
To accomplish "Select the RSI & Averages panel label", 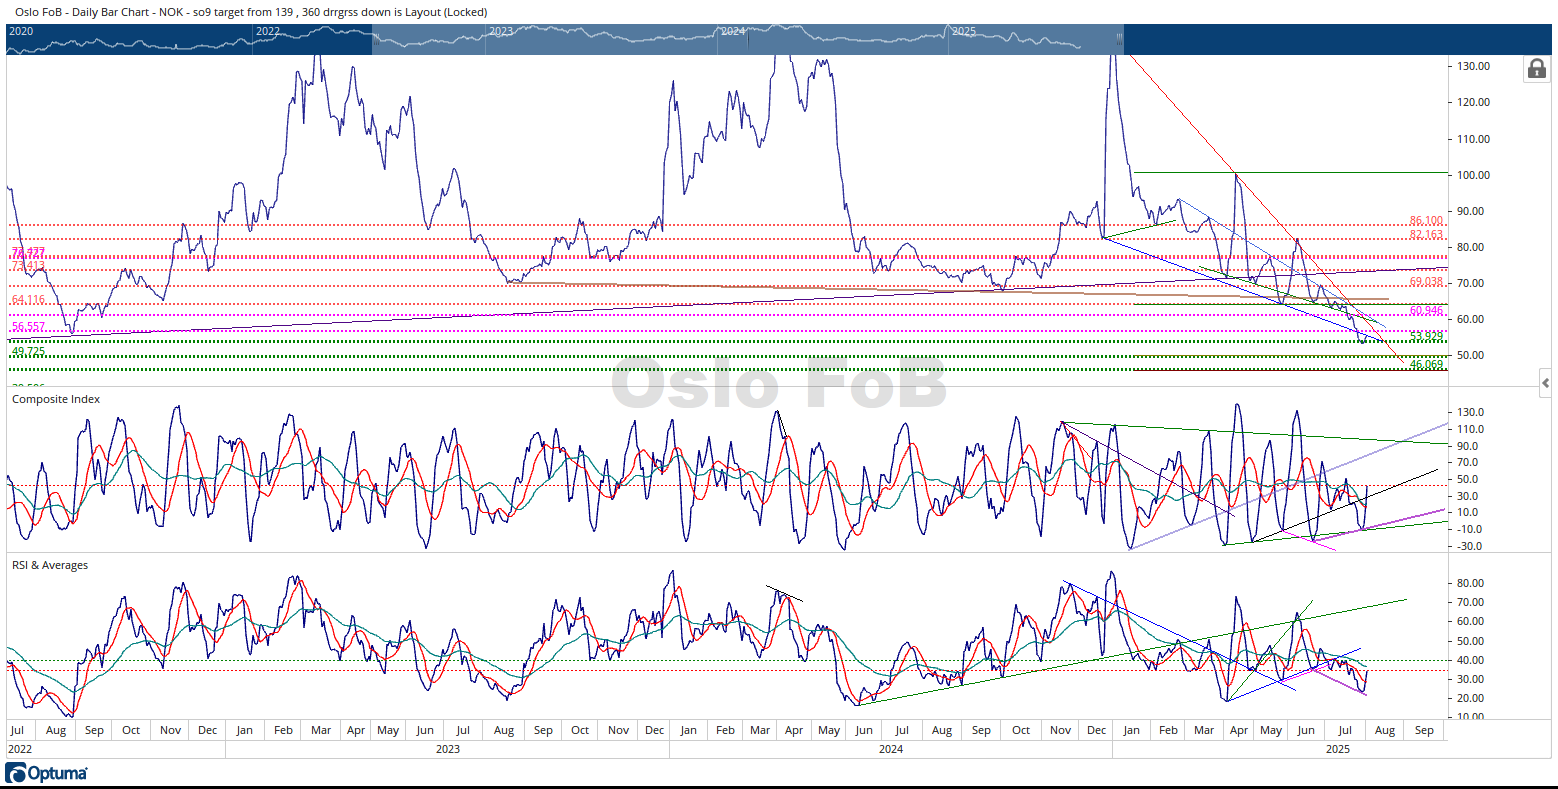I will click(x=50, y=565).
